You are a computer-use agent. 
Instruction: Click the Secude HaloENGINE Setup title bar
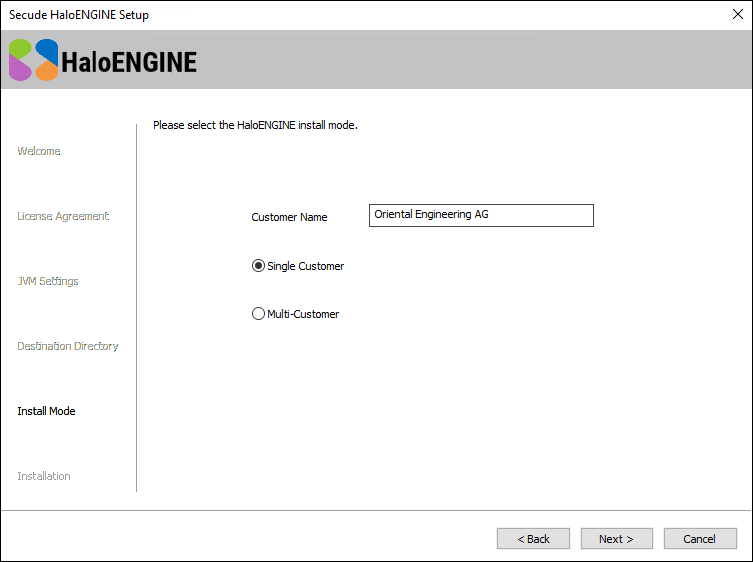[300, 15]
